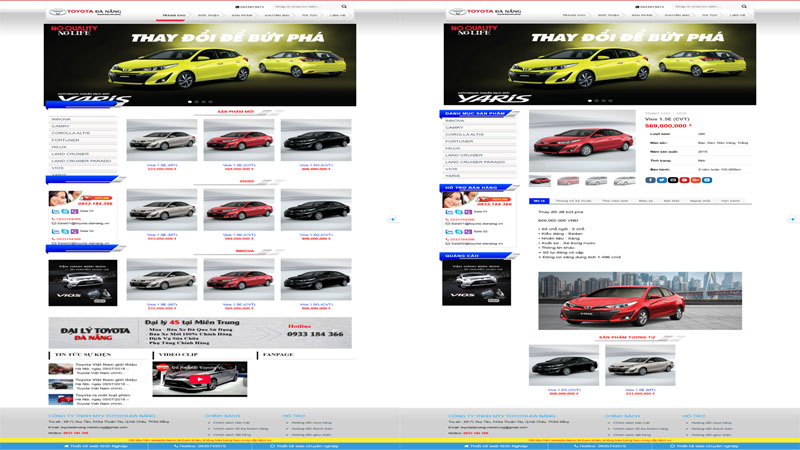Screen dimensions: 800x450
Task: Switch to Thư viện ảnh tab
Action: (x=615, y=201)
